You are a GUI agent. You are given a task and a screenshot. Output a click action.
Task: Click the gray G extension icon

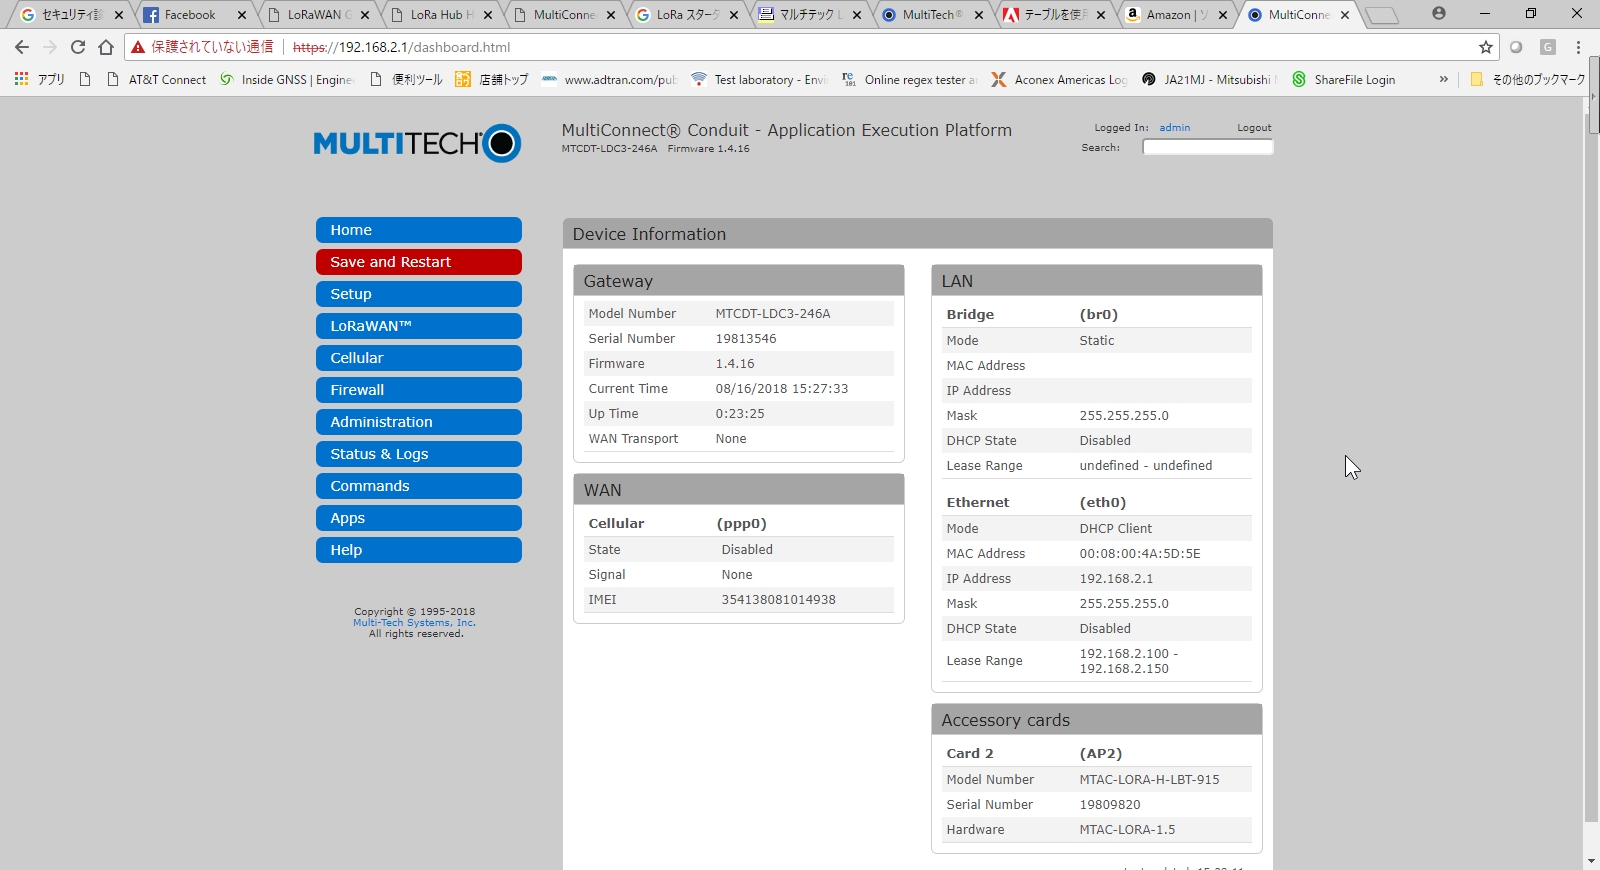[x=1547, y=47]
